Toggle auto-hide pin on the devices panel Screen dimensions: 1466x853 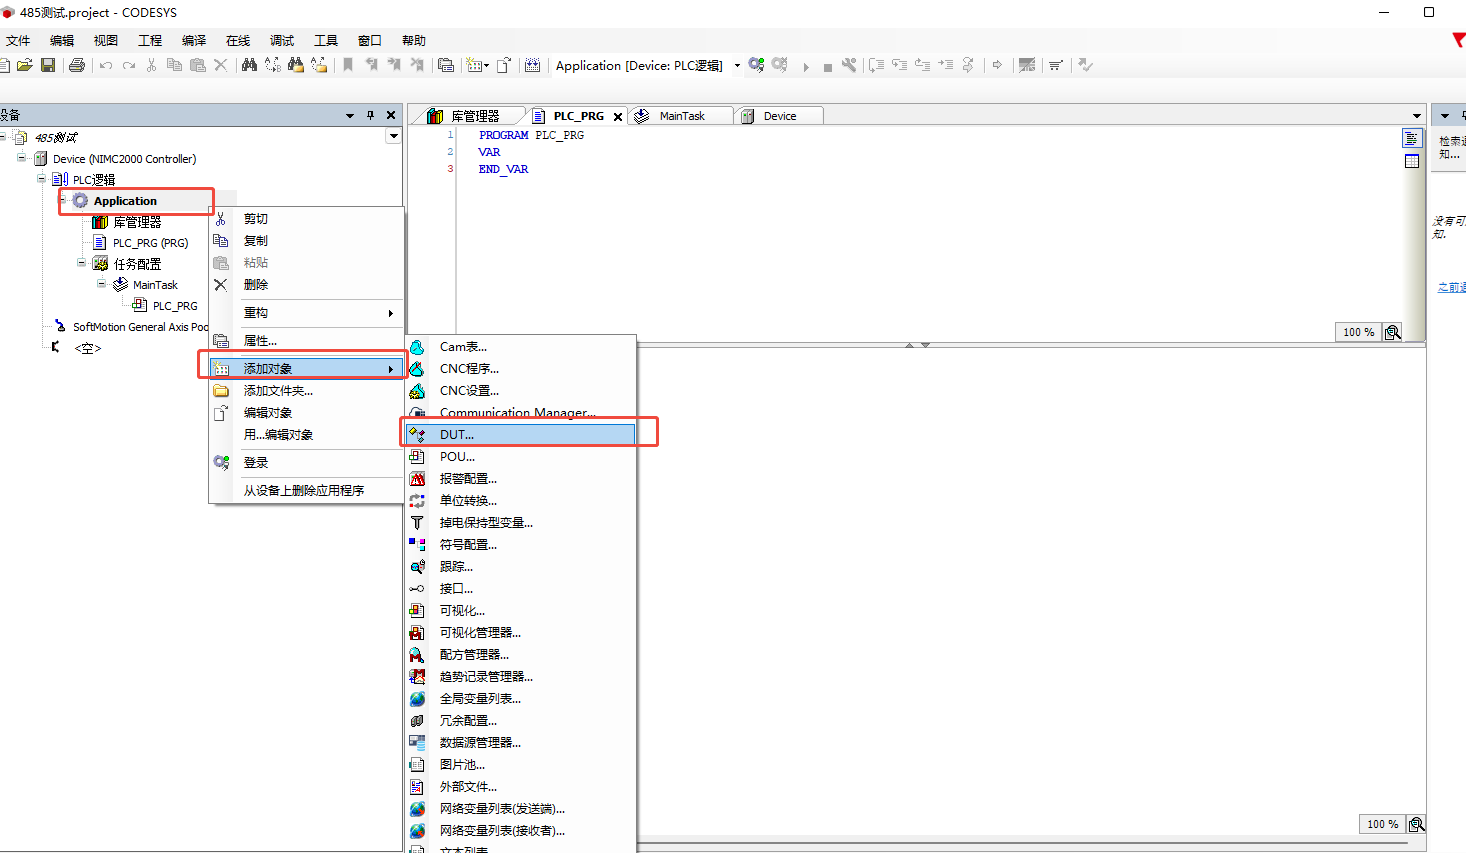click(x=370, y=115)
